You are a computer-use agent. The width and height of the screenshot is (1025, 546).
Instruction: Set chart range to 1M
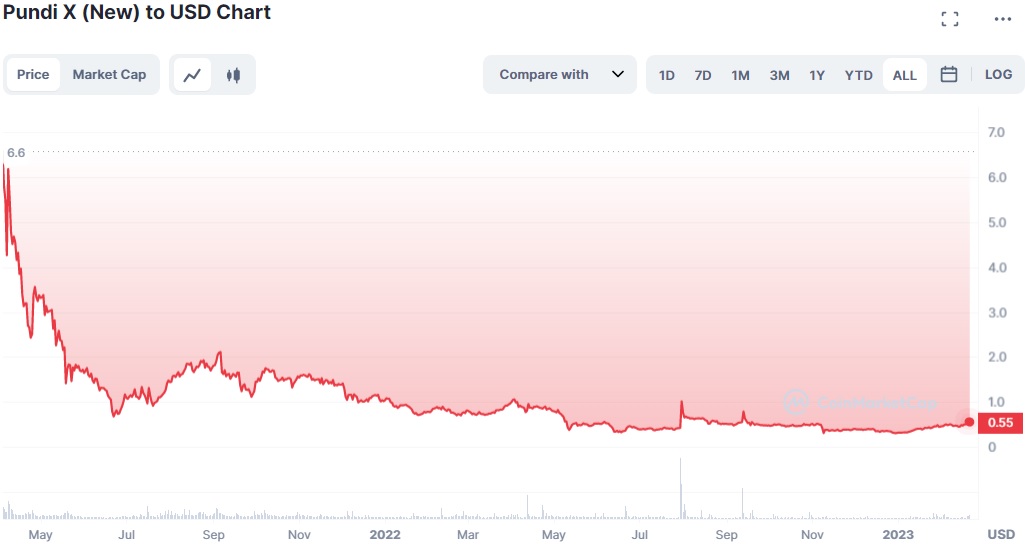coord(740,75)
